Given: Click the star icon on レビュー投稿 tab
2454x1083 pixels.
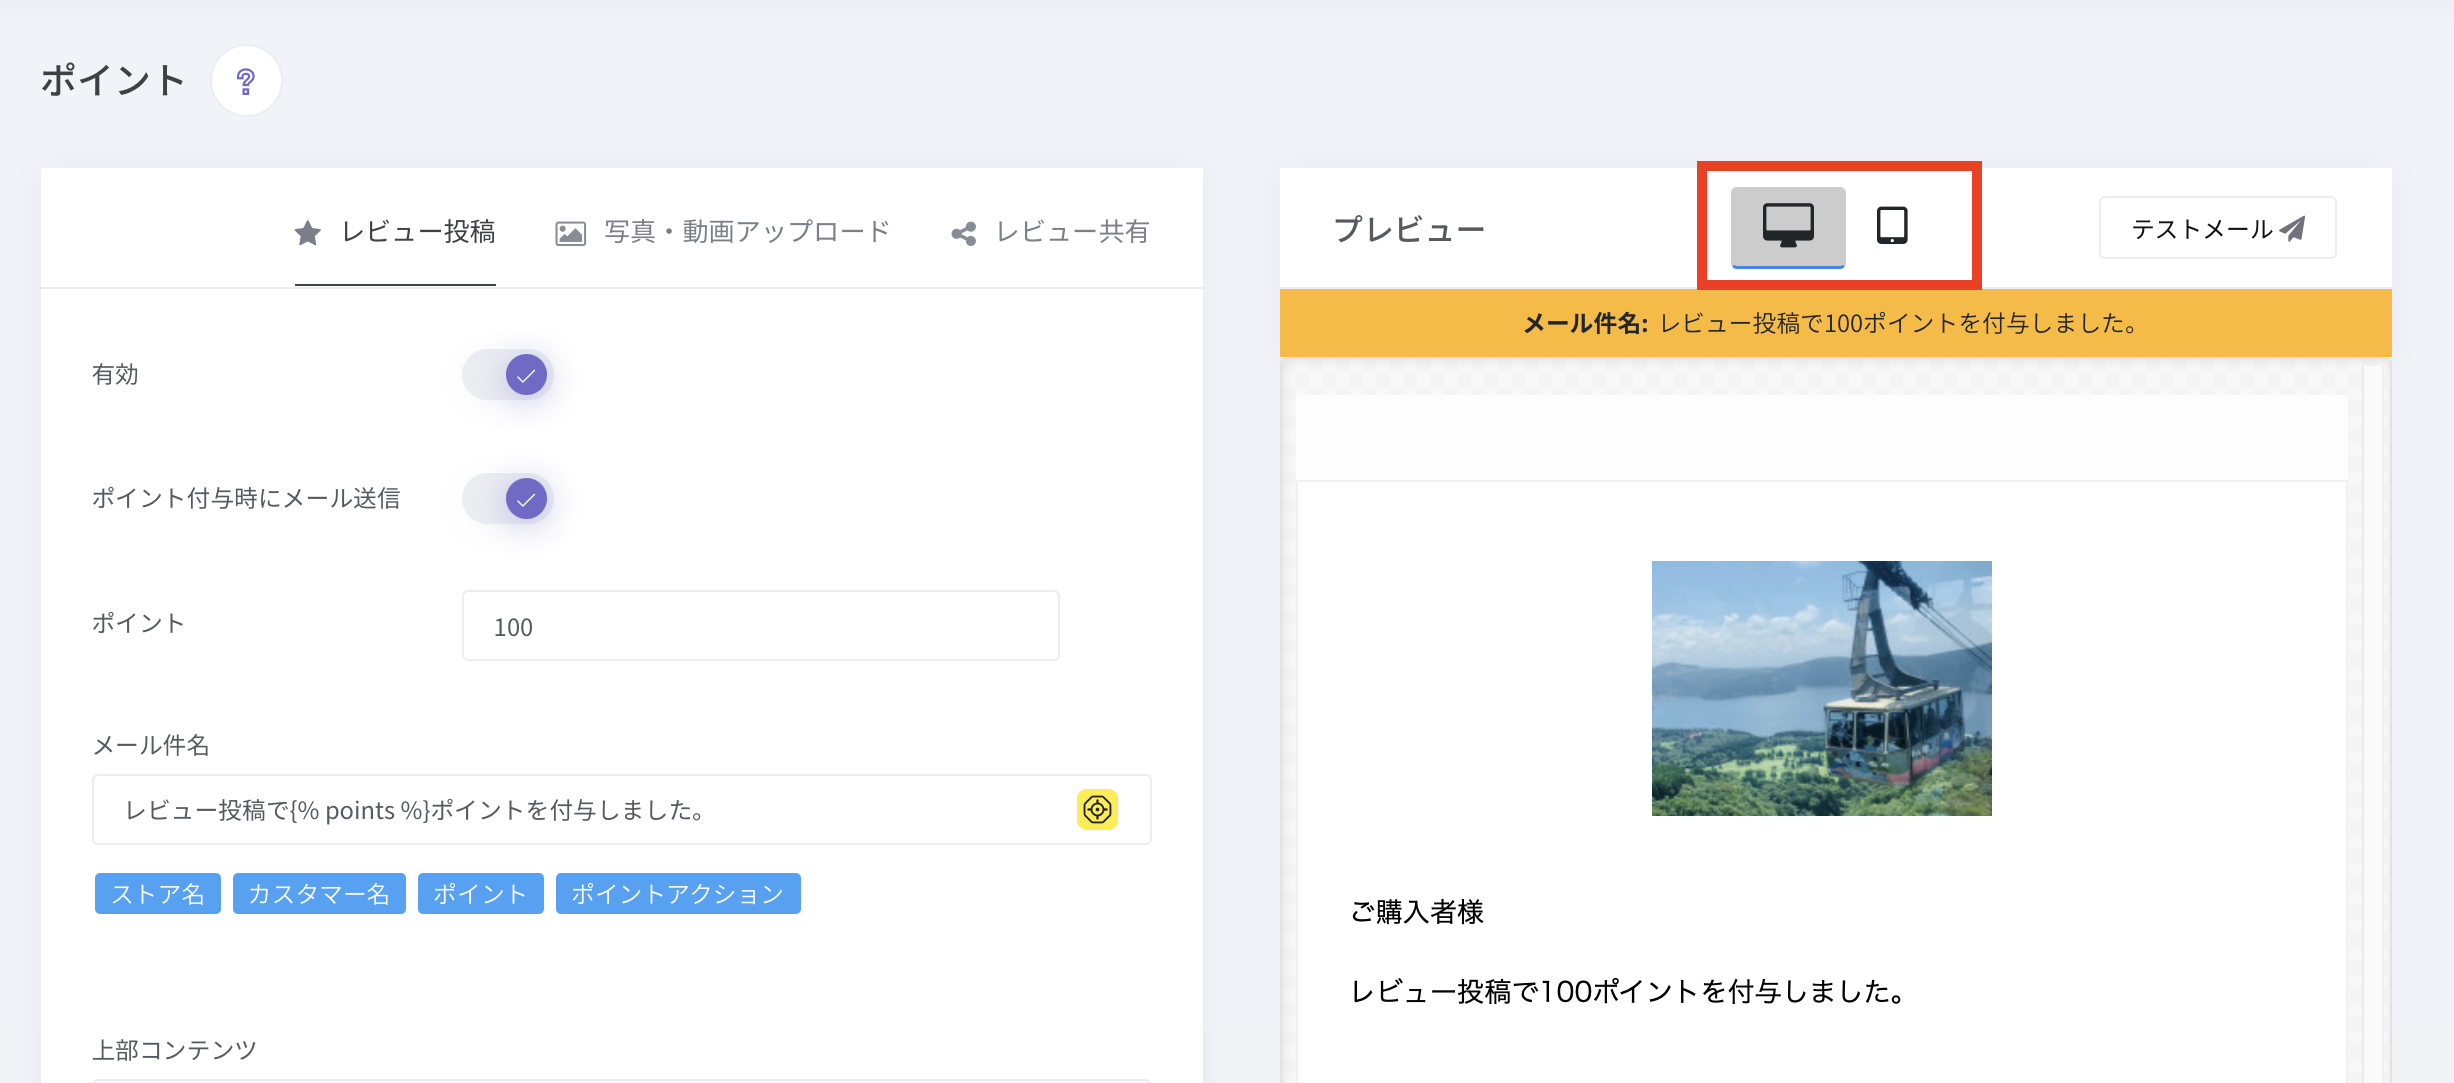Looking at the screenshot, I should click(x=308, y=233).
